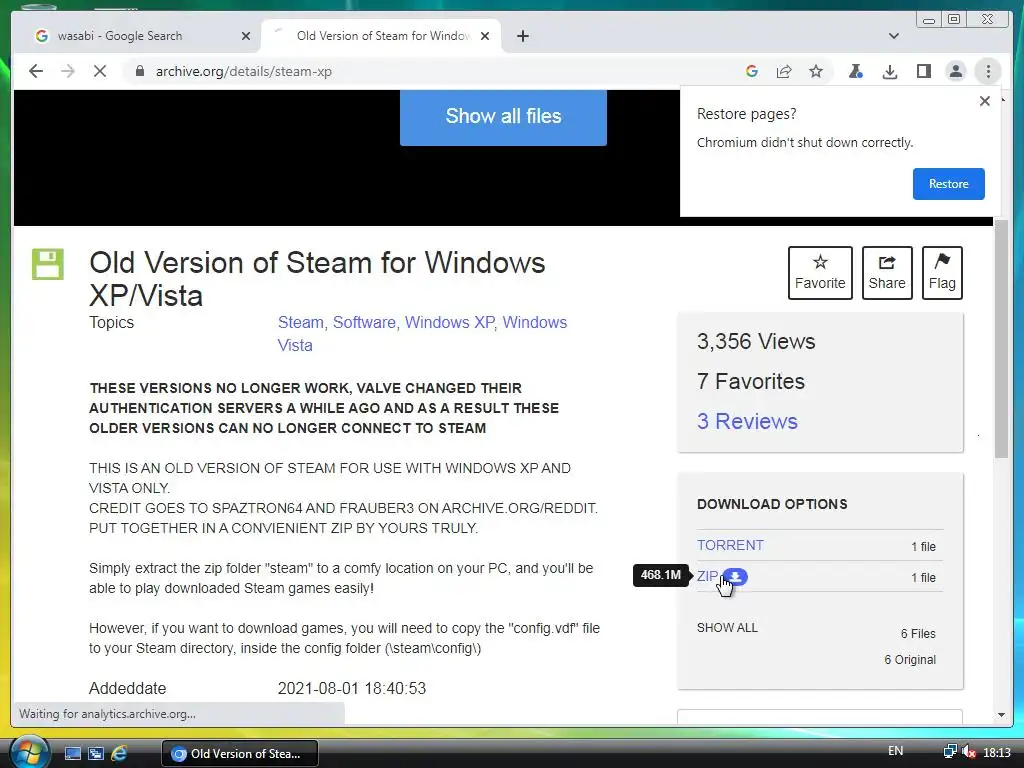Favorite this archive item
The width and height of the screenshot is (1024, 768).
coord(820,273)
